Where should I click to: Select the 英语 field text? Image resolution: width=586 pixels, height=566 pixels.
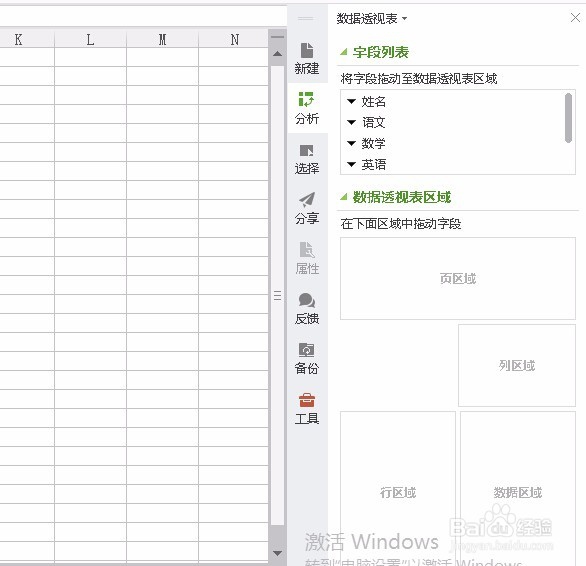tap(373, 164)
